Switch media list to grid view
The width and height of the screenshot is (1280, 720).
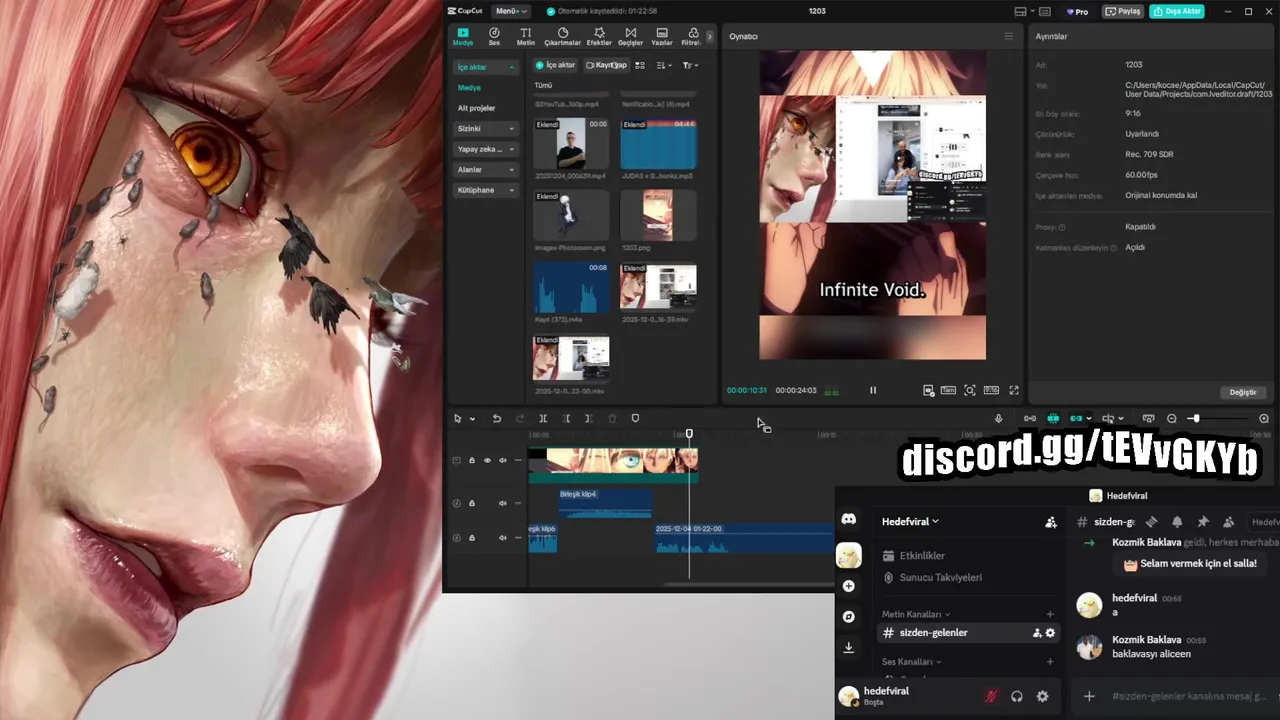click(x=641, y=65)
